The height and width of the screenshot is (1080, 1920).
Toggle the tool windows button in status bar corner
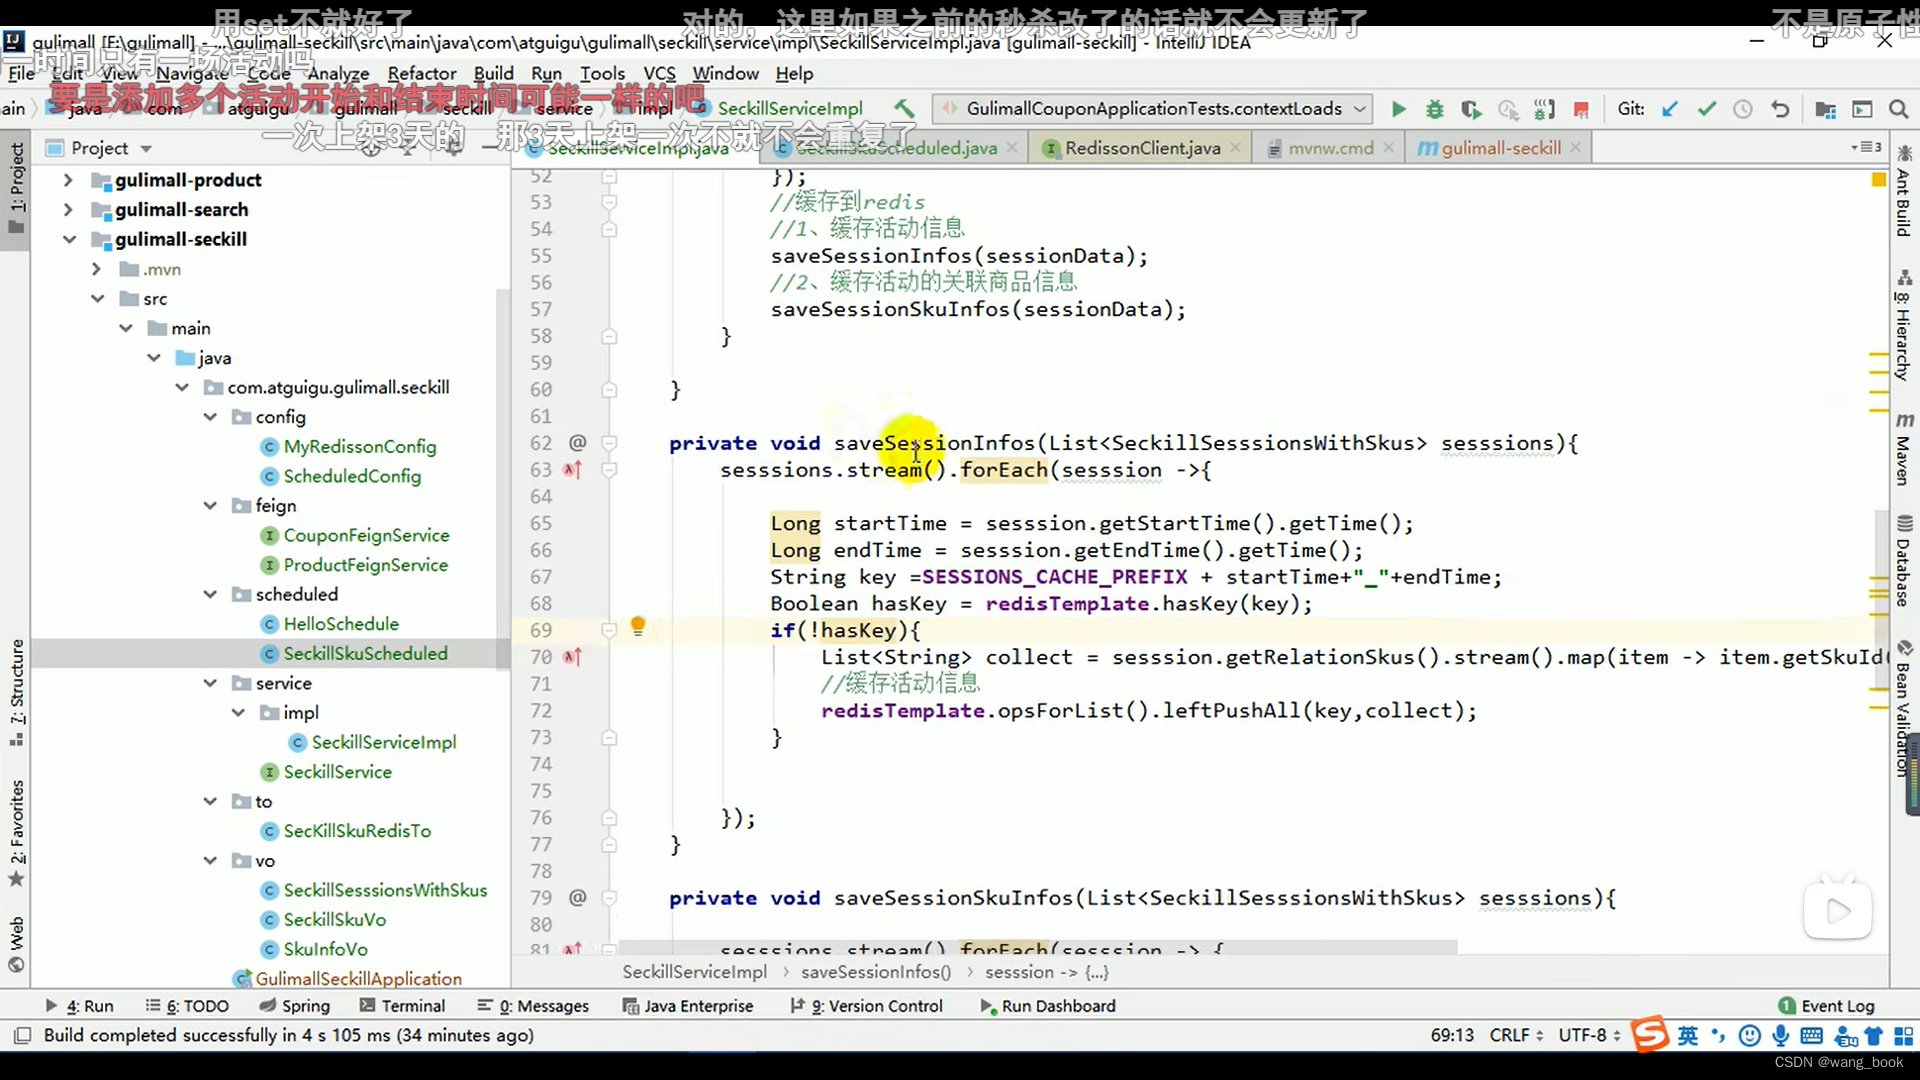22,1035
